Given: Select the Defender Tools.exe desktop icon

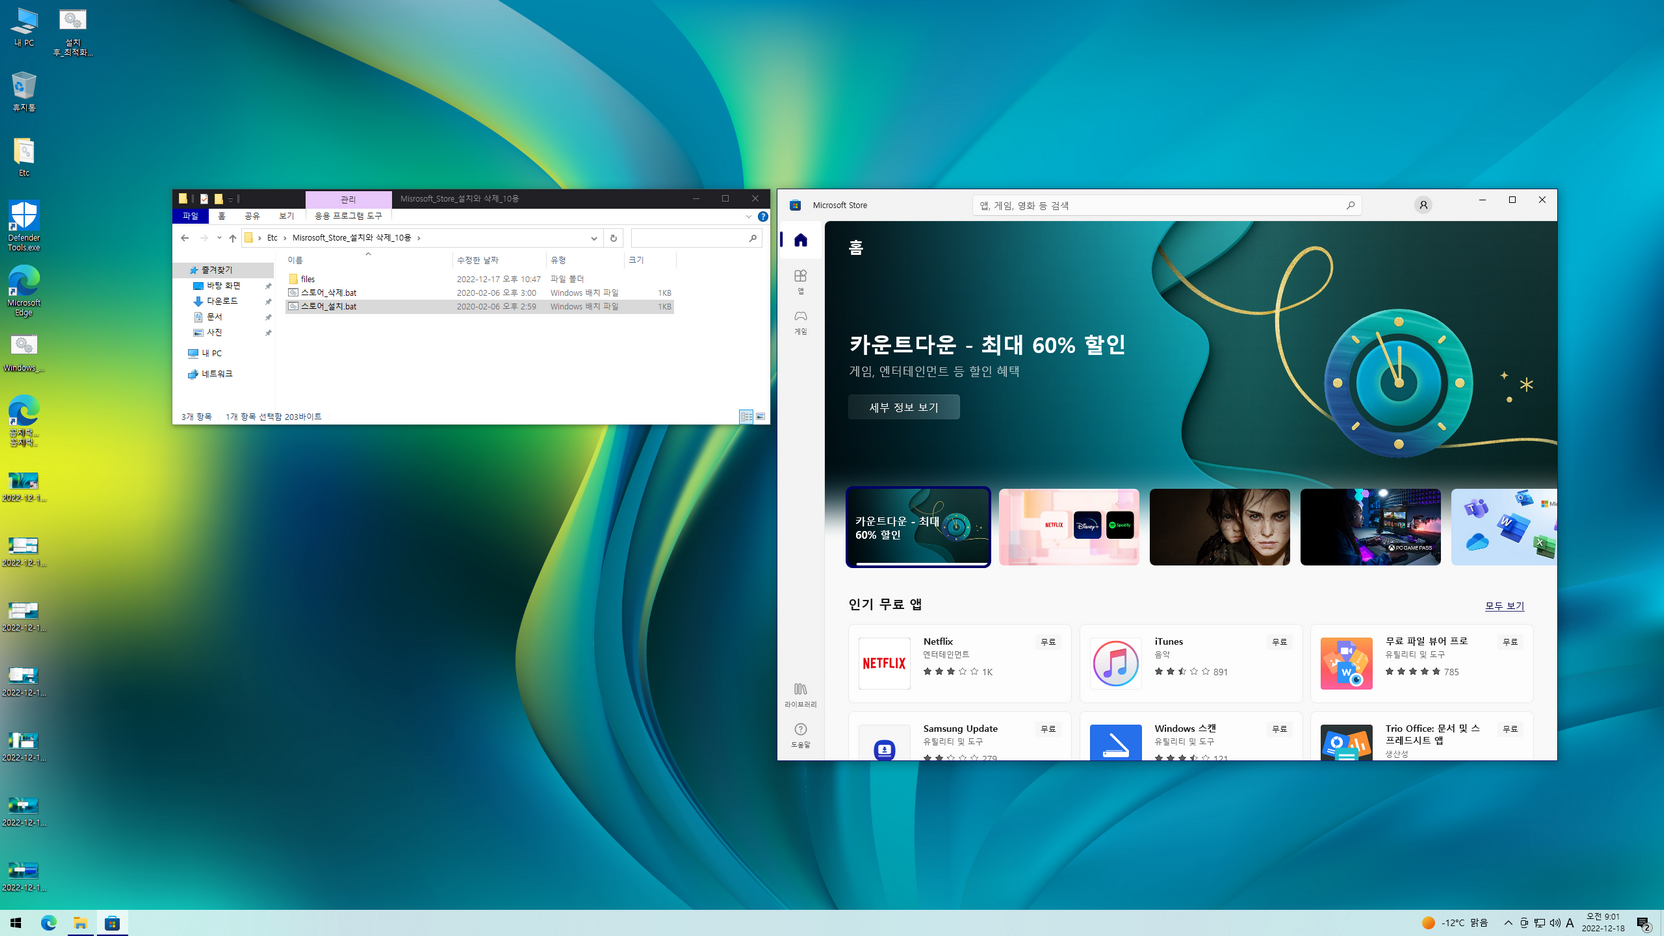Looking at the screenshot, I should click(x=24, y=225).
